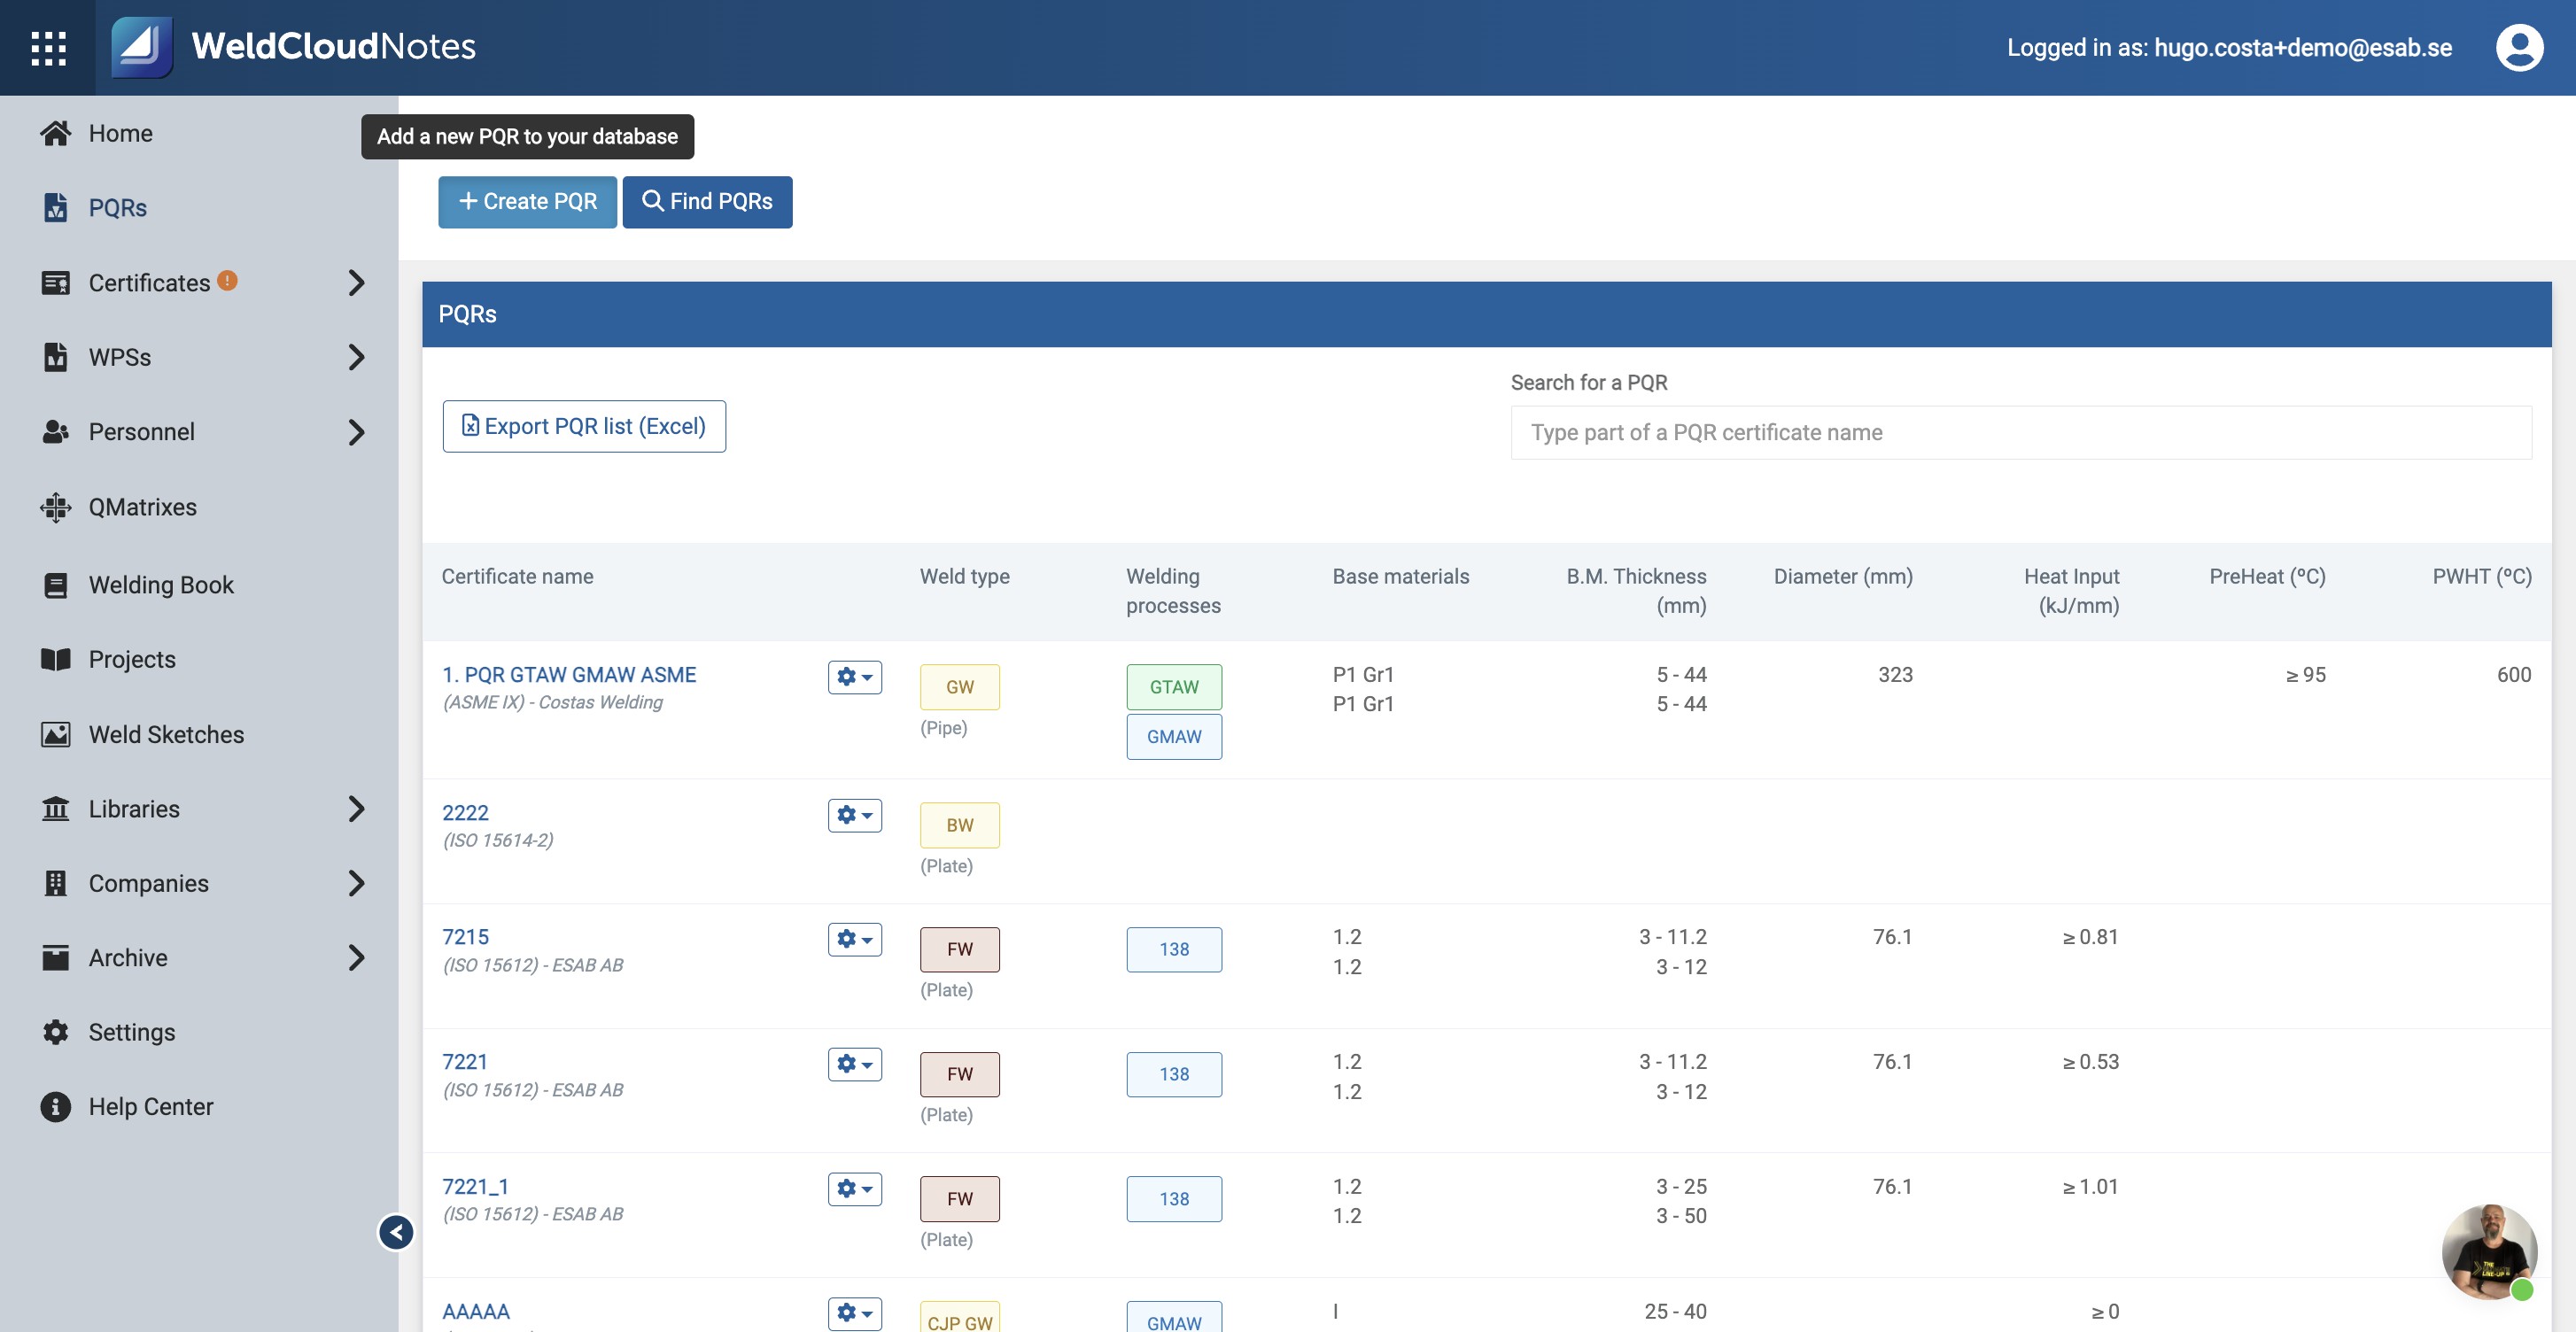The height and width of the screenshot is (1332, 2576).
Task: Open the PQR 7221 link
Action: tap(464, 1062)
